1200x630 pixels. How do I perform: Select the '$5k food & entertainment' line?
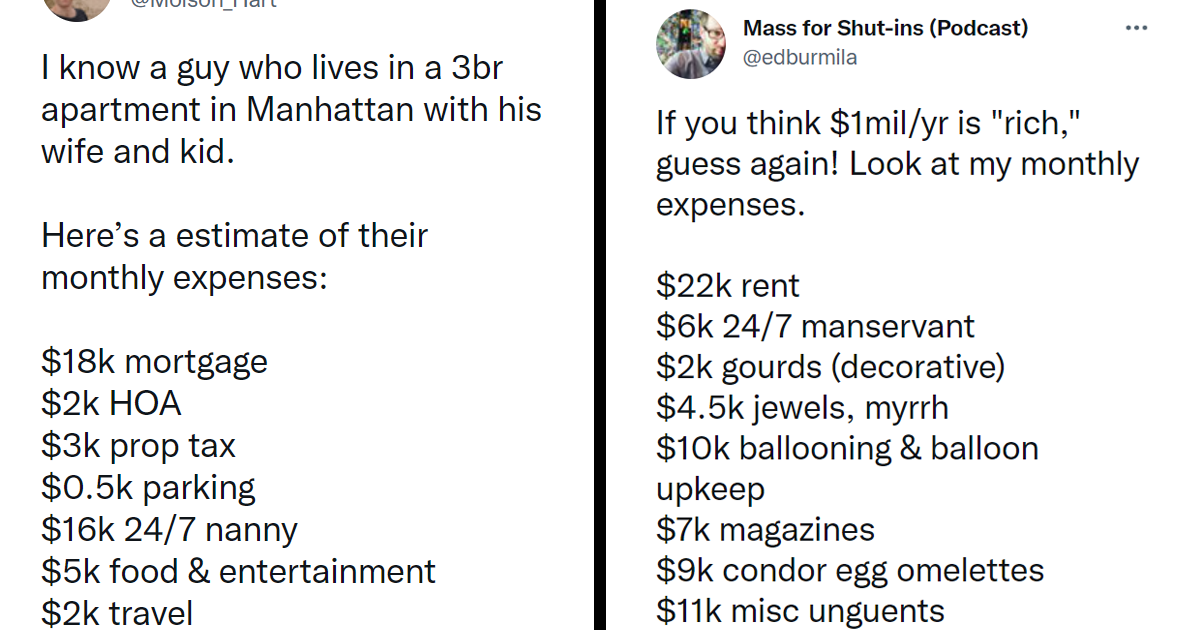point(237,571)
